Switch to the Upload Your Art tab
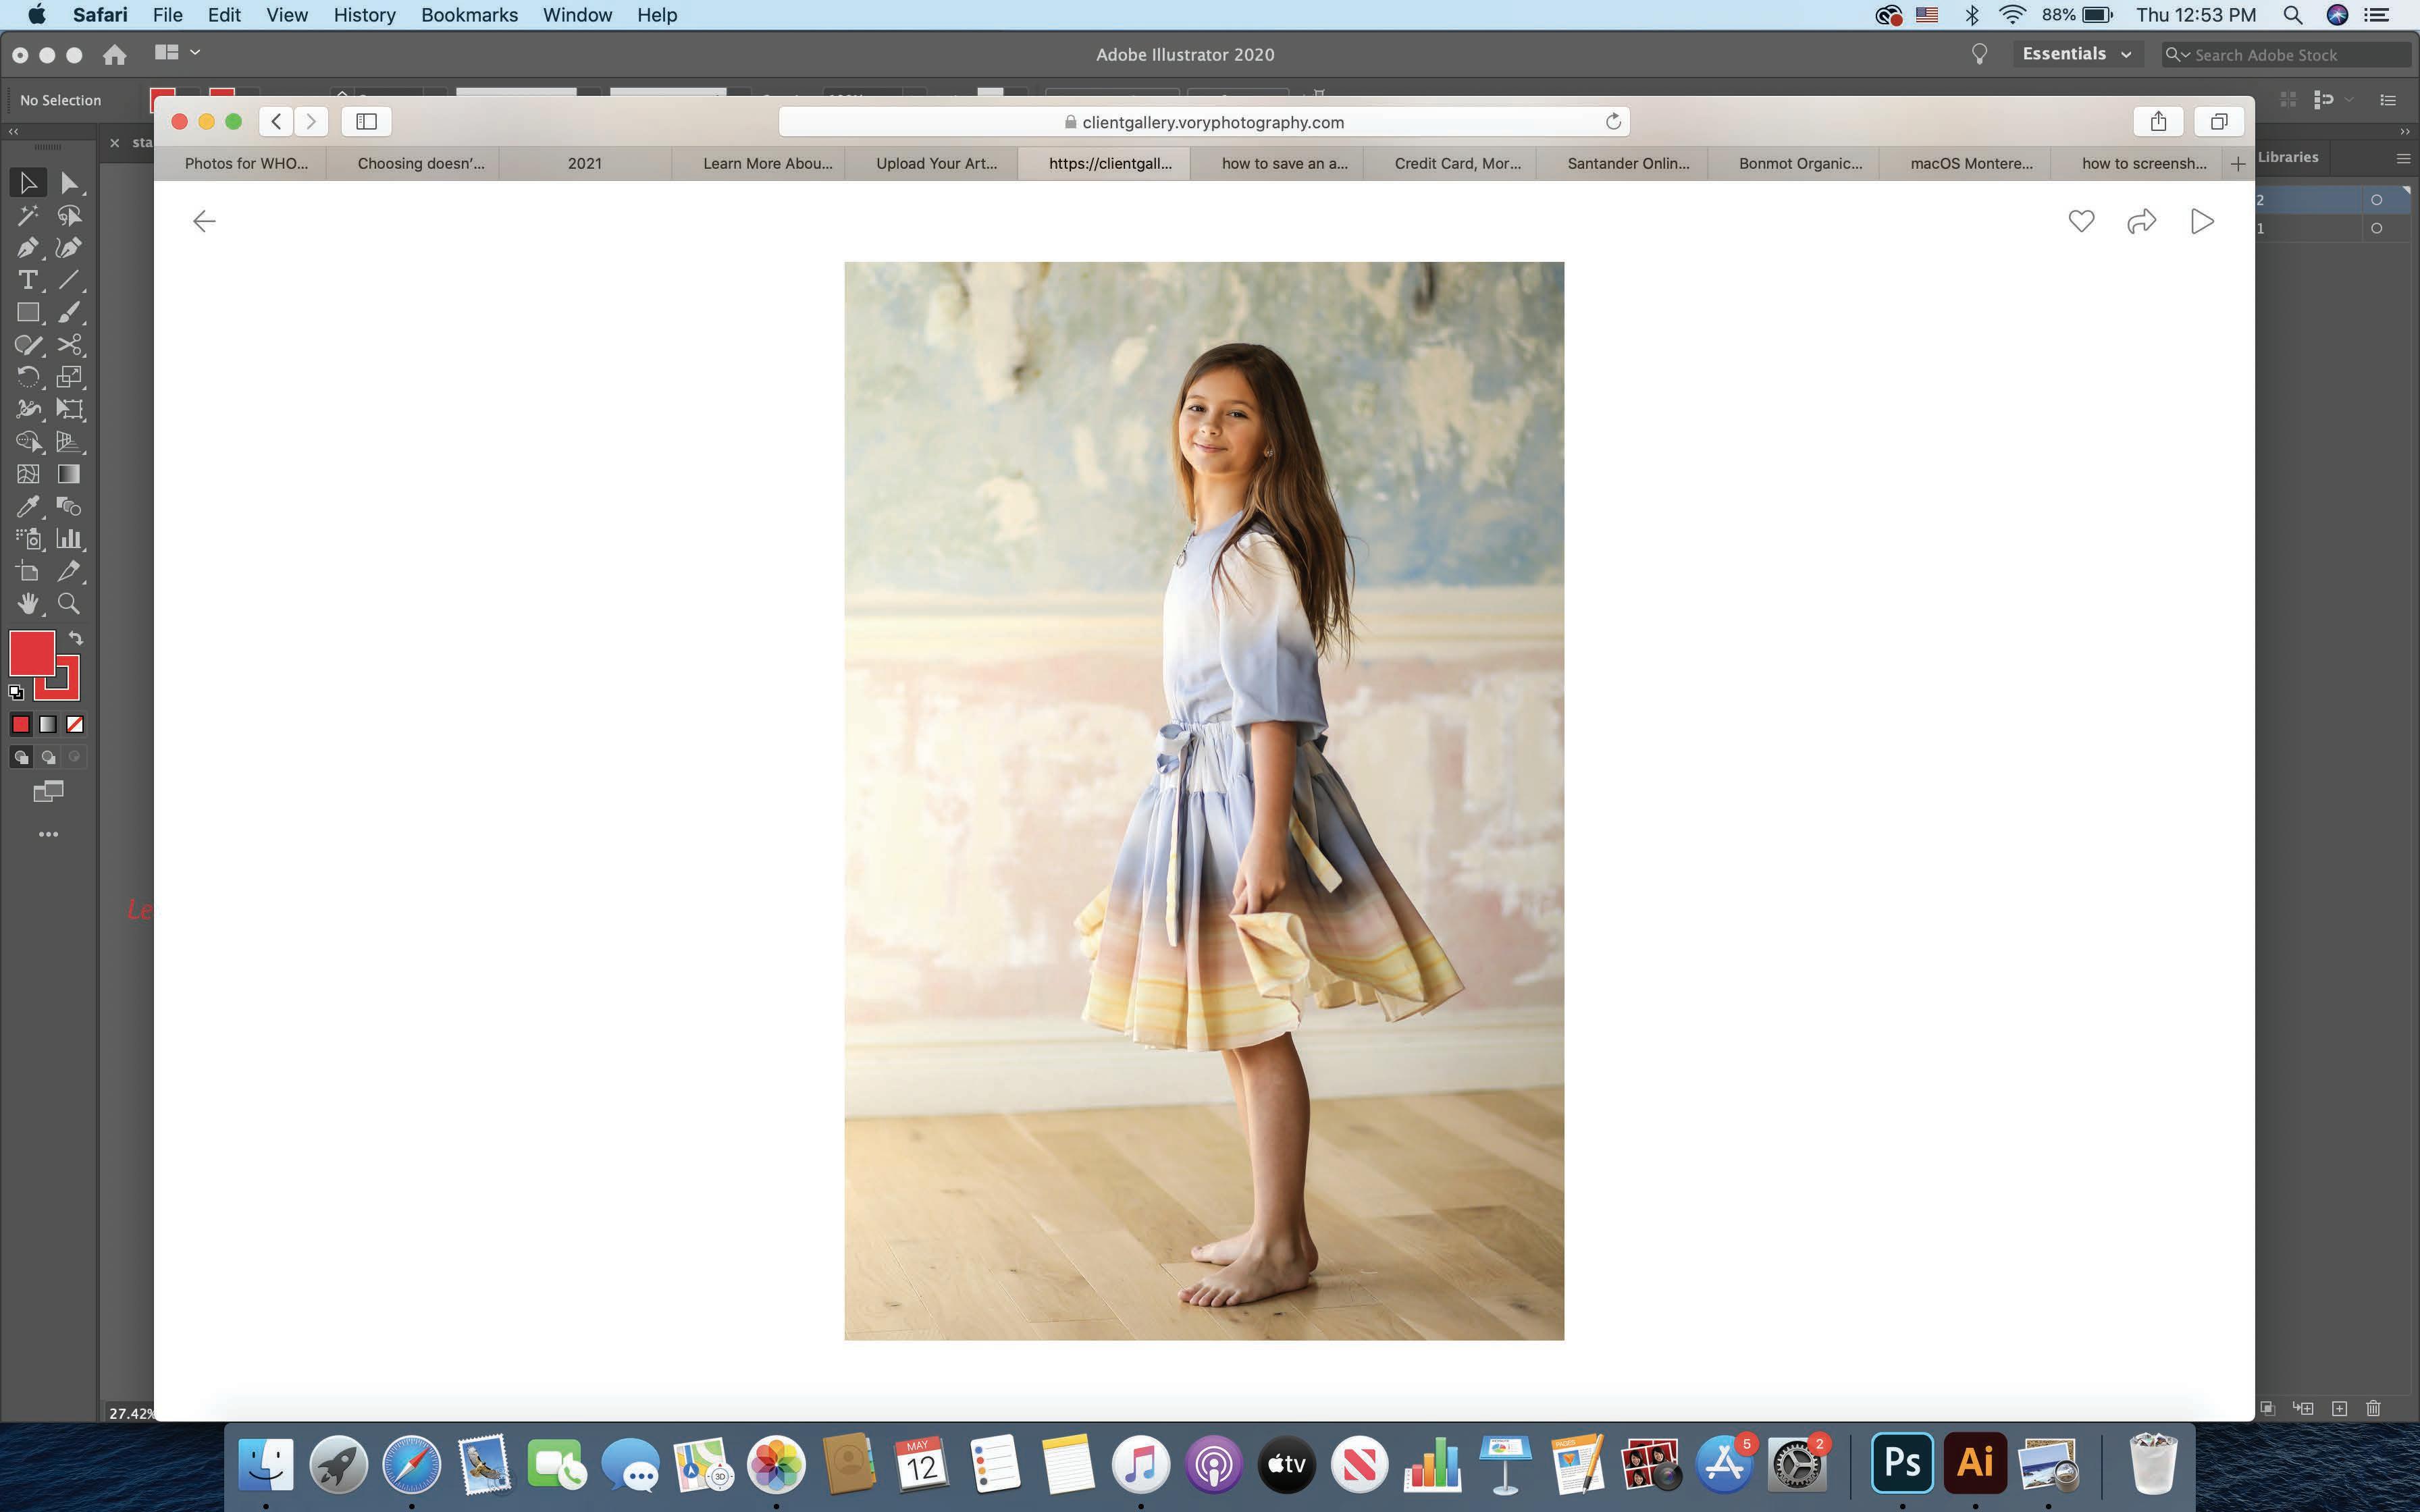Image resolution: width=2420 pixels, height=1512 pixels. [x=936, y=163]
